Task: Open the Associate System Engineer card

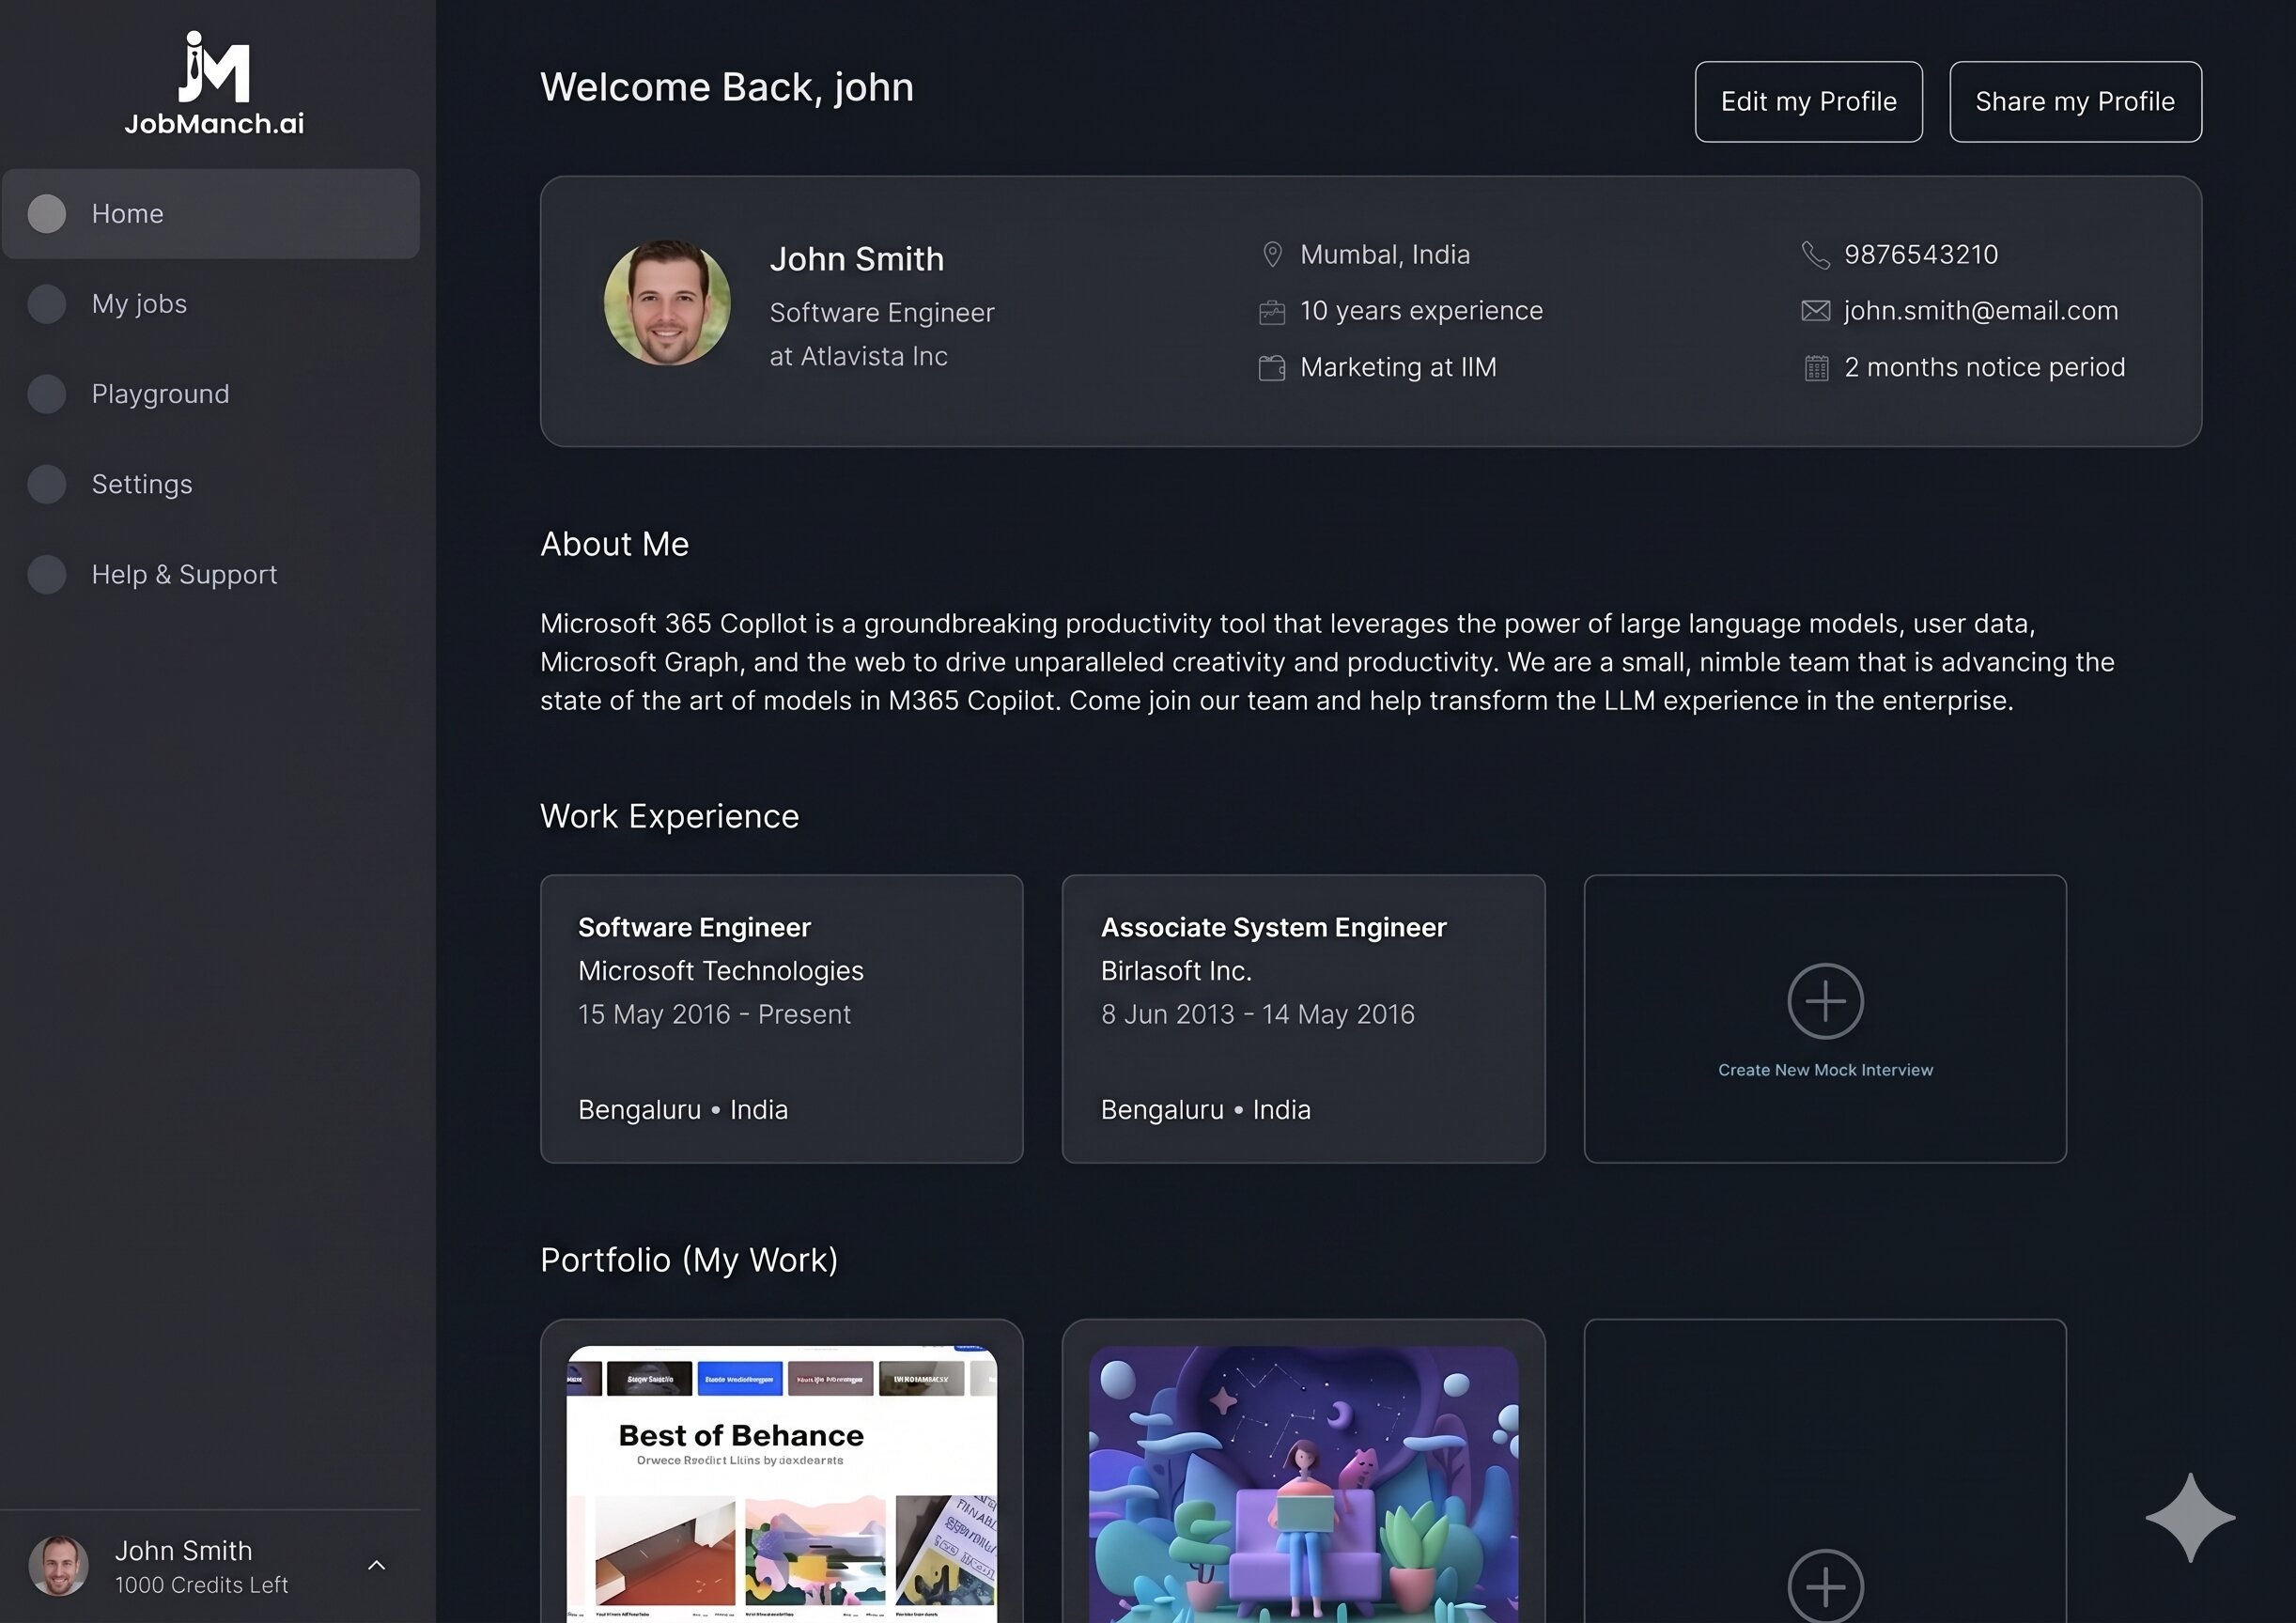Action: [1303, 1019]
